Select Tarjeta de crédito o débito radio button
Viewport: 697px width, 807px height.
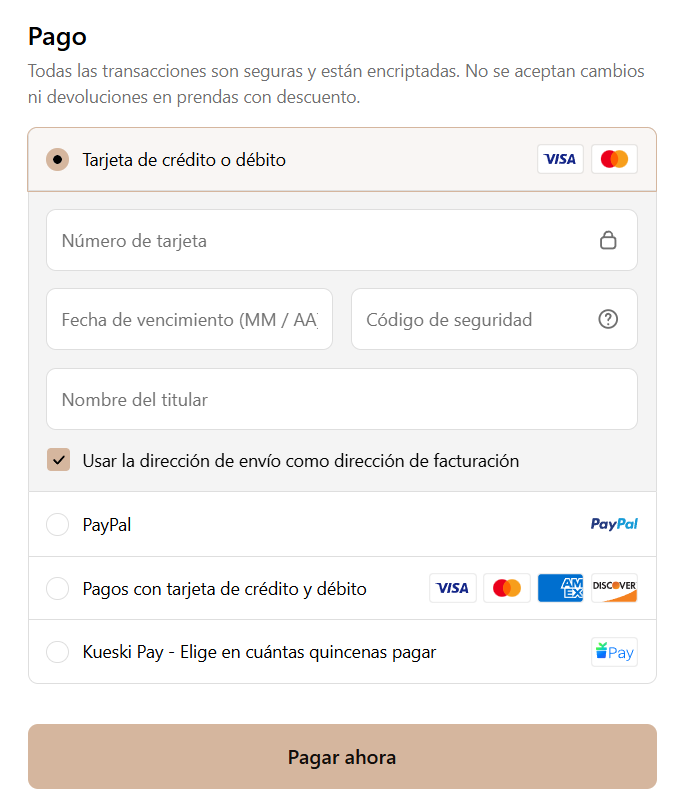(58, 160)
